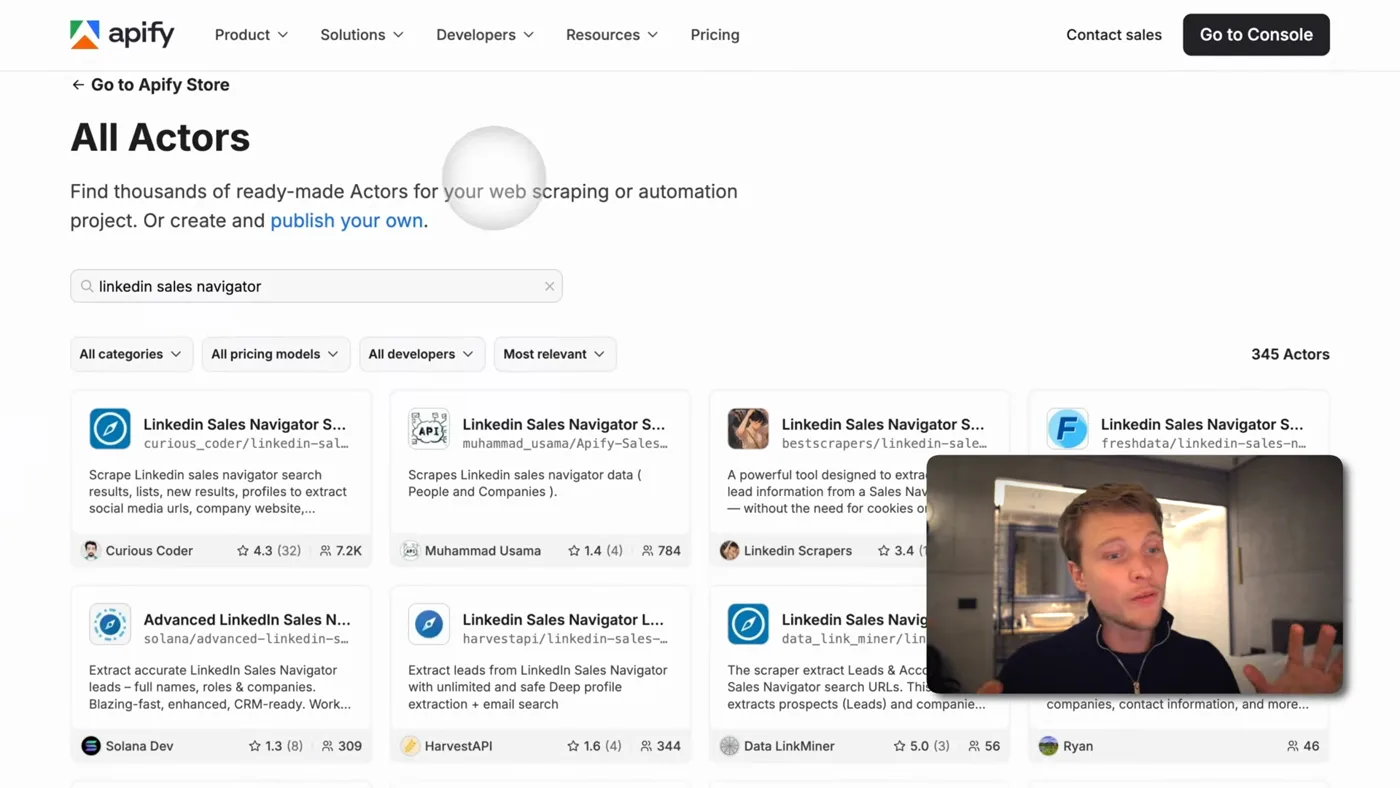Click the HarvestAPI author name

458,746
